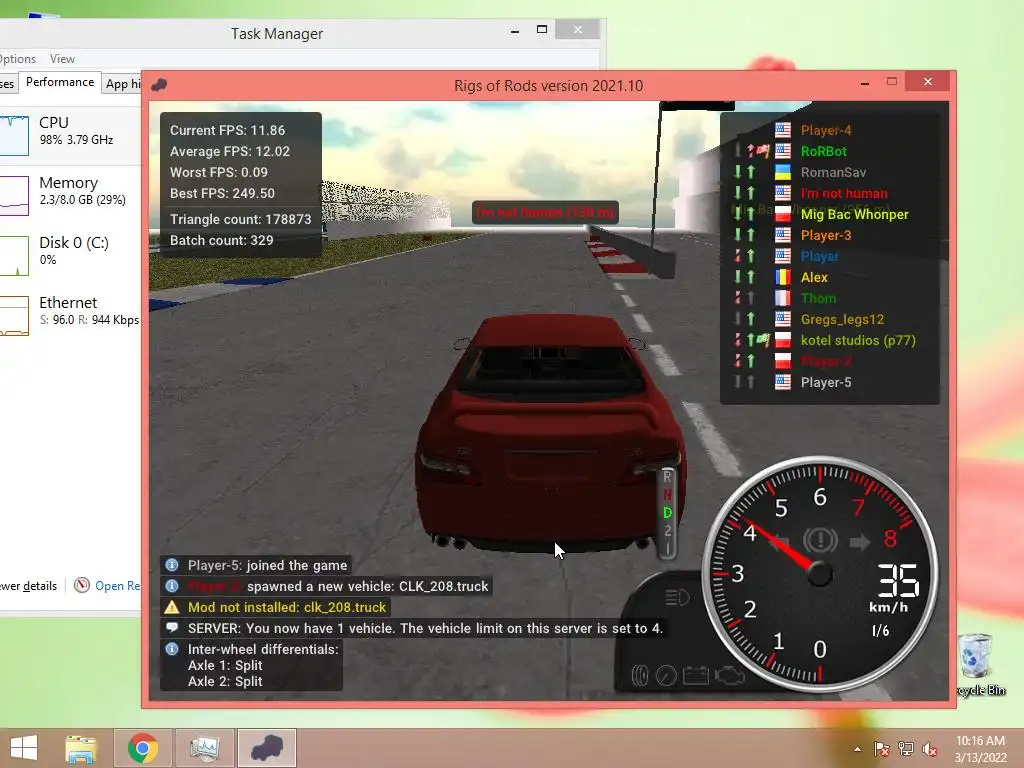Screen dimensions: 1024x768
Task: Click the battery dashboard indicator icon
Action: (696, 675)
